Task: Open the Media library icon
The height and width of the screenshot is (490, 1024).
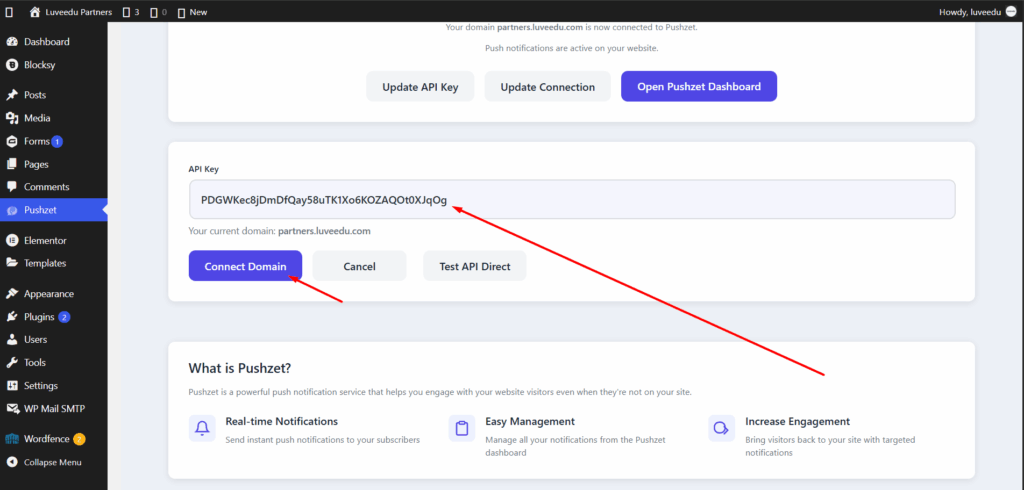Action: pyautogui.click(x=12, y=118)
